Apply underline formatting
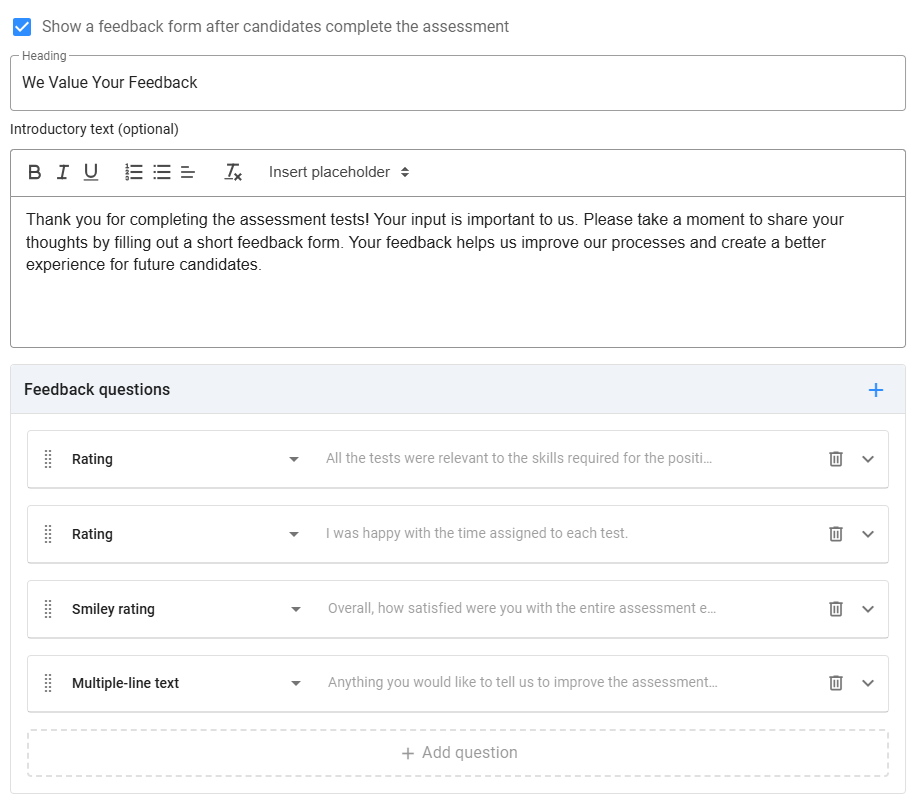The width and height of the screenshot is (917, 803). (x=90, y=172)
